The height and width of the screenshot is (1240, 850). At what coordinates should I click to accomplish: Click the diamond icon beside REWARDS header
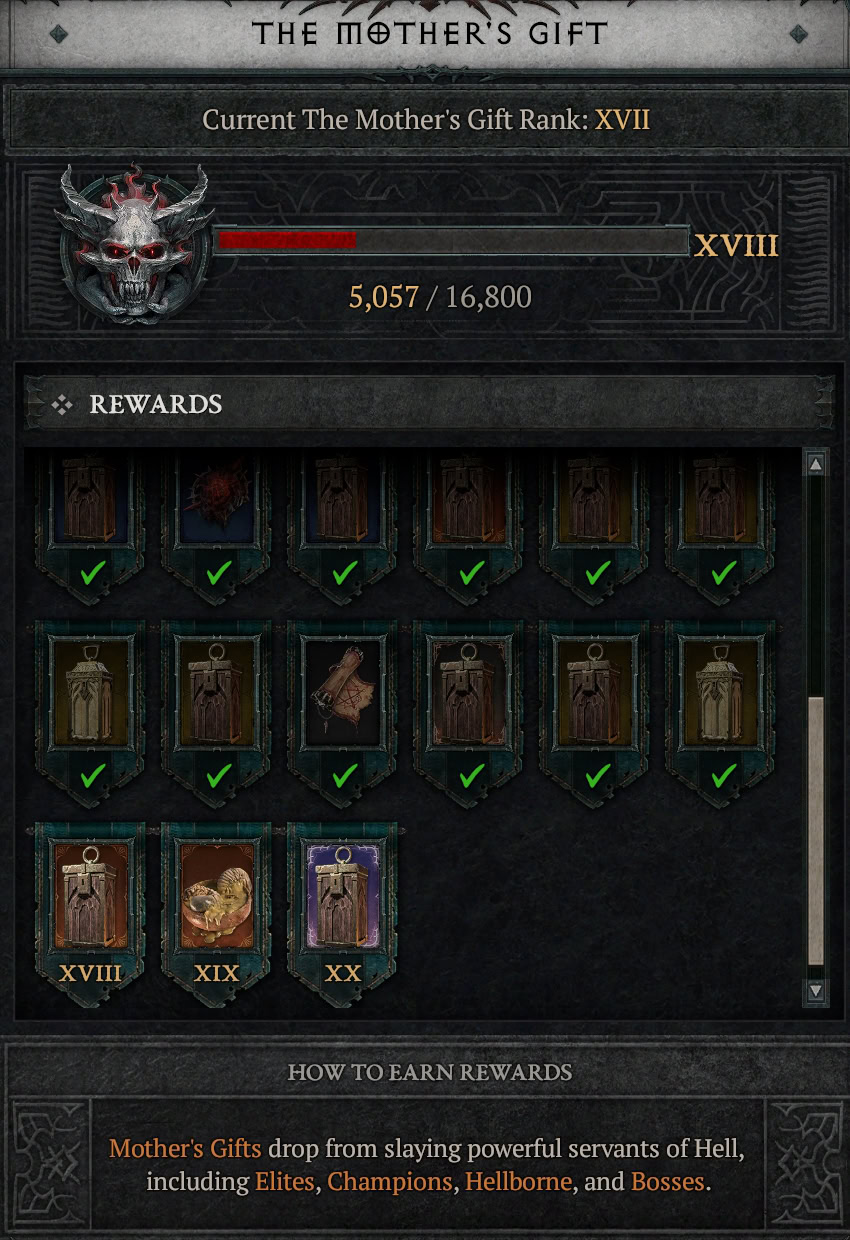62,404
